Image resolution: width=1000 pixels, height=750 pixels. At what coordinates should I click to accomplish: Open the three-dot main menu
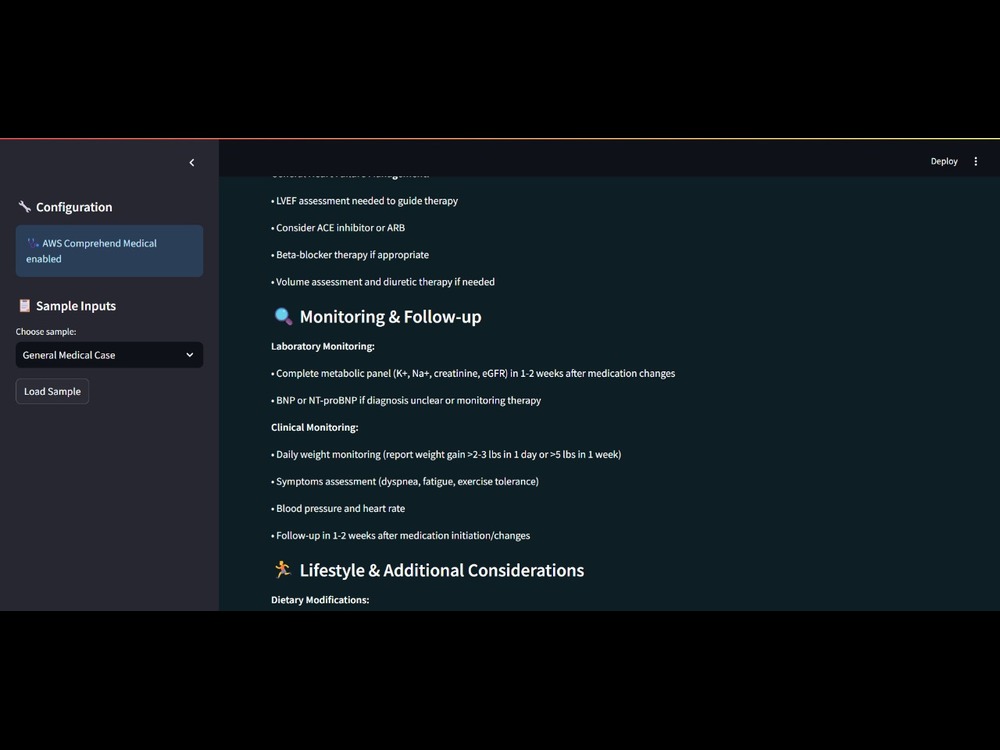975,161
